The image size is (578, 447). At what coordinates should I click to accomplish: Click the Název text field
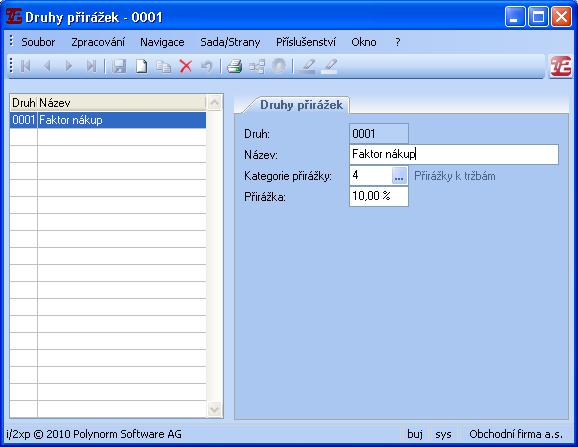click(x=454, y=154)
